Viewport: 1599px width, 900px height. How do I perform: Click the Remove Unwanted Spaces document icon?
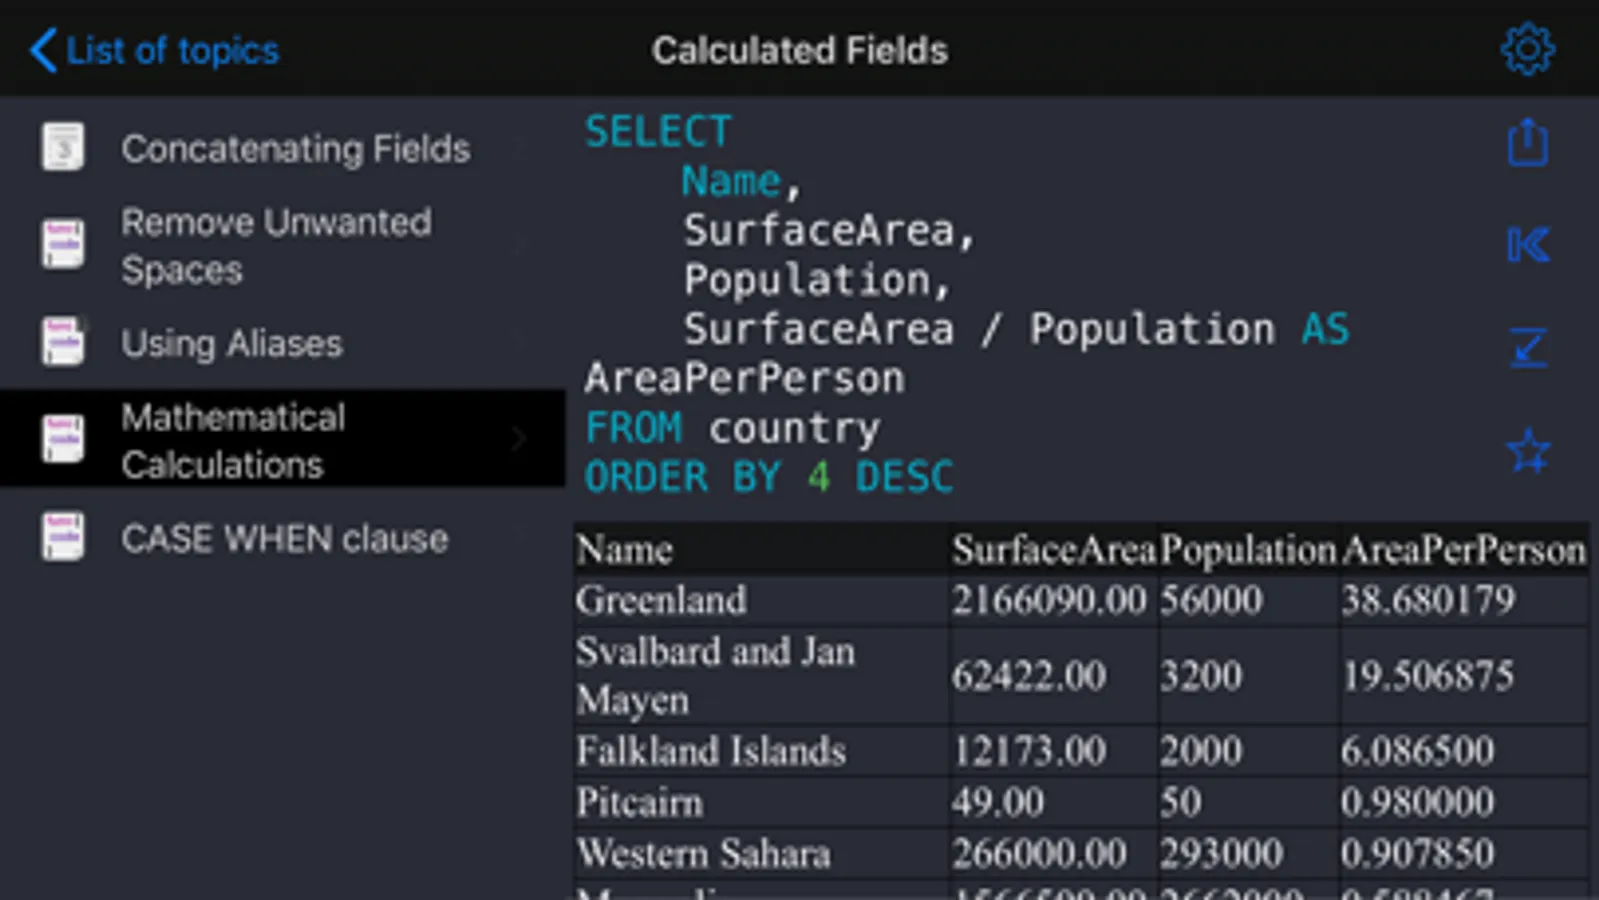63,245
